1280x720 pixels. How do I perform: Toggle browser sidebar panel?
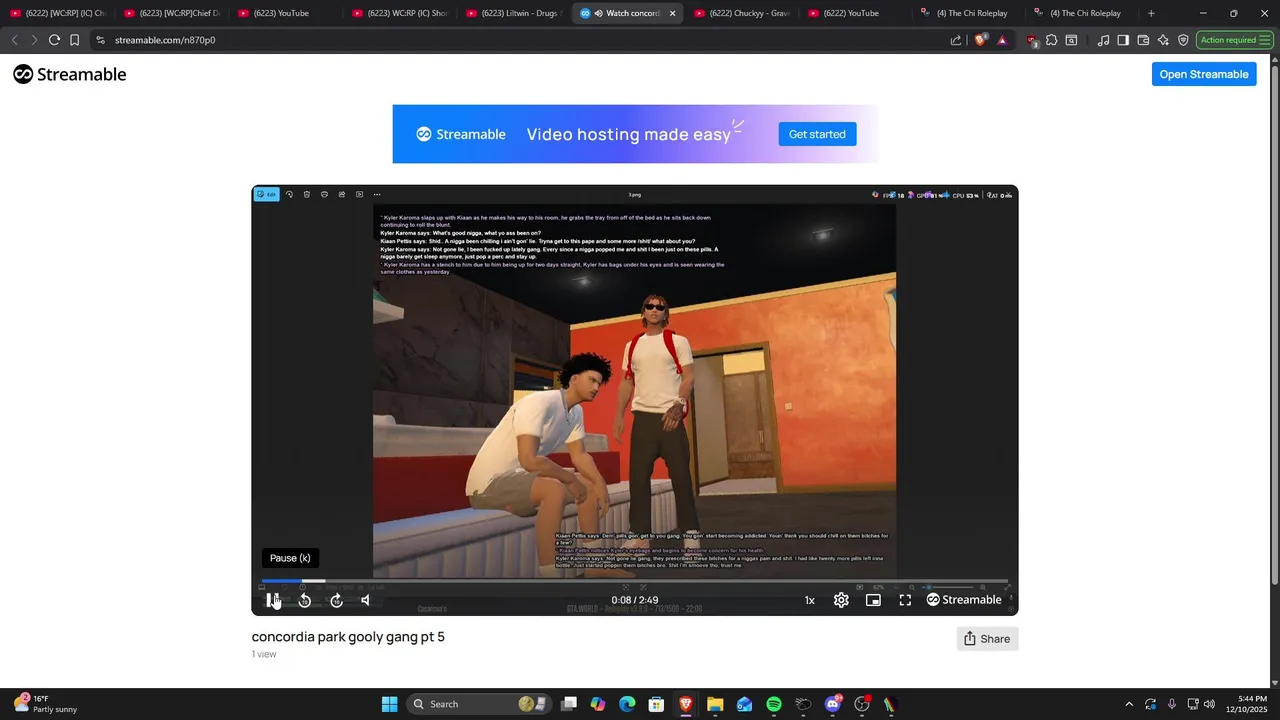click(x=1123, y=40)
